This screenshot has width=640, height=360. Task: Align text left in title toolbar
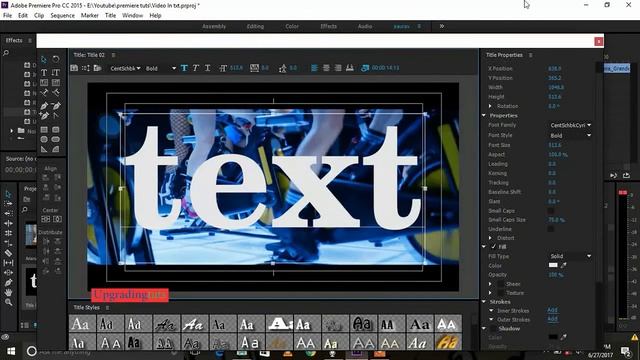pos(314,68)
